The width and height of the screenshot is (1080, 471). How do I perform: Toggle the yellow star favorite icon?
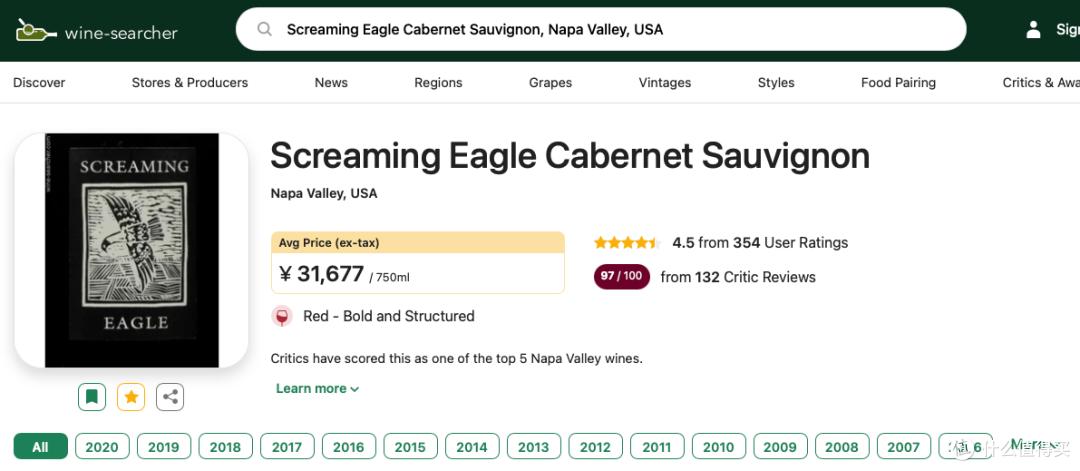click(131, 397)
